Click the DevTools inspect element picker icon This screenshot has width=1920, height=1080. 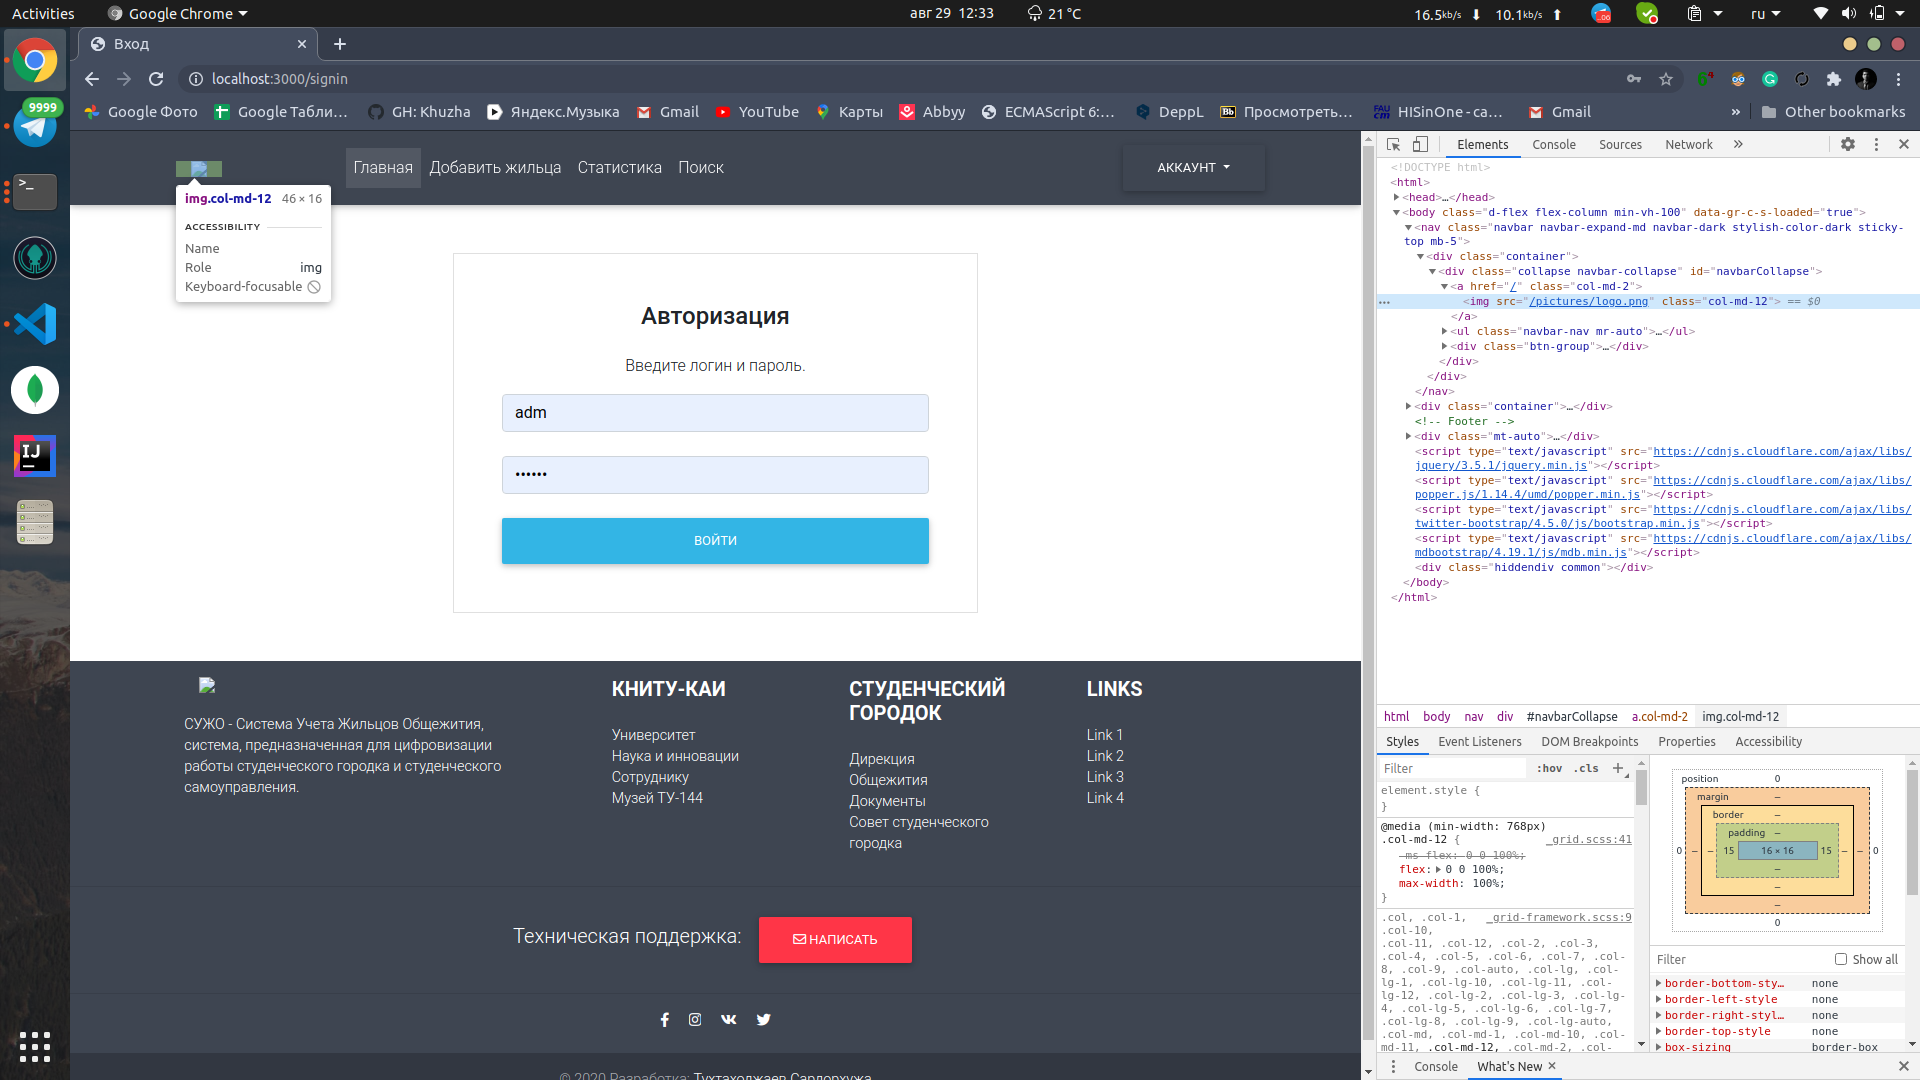pos(1393,144)
